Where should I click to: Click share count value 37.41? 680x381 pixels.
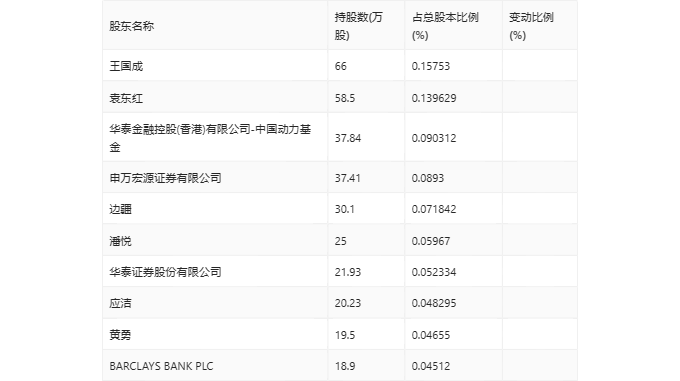coord(347,178)
